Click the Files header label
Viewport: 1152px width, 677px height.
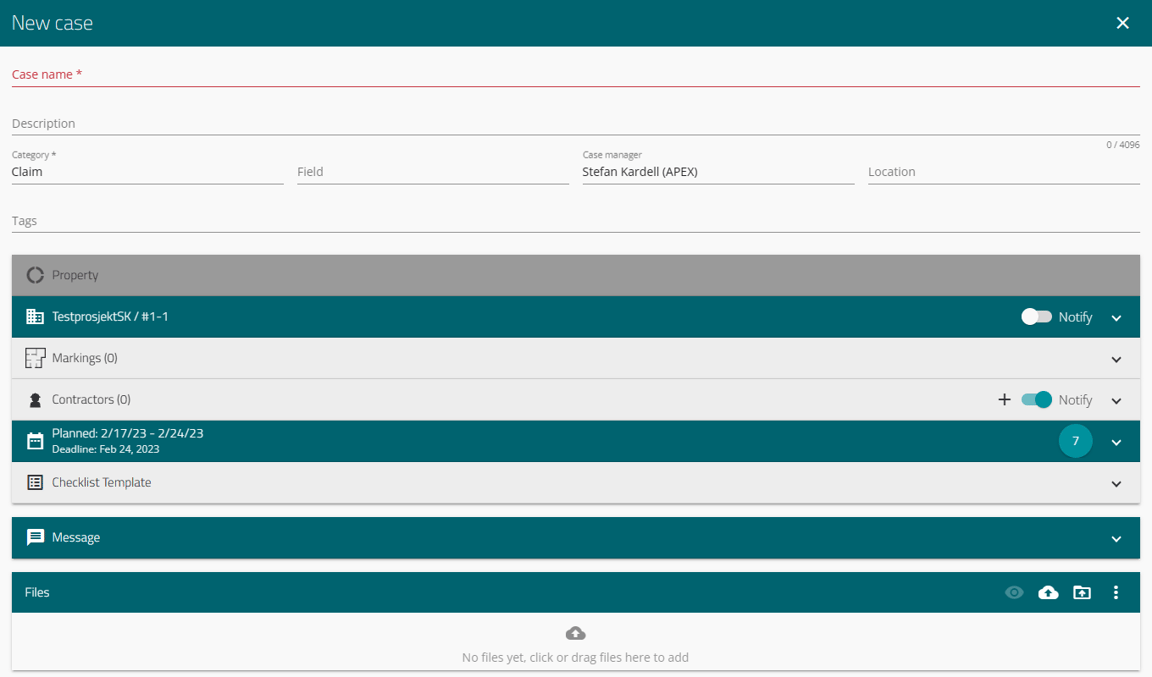[37, 592]
